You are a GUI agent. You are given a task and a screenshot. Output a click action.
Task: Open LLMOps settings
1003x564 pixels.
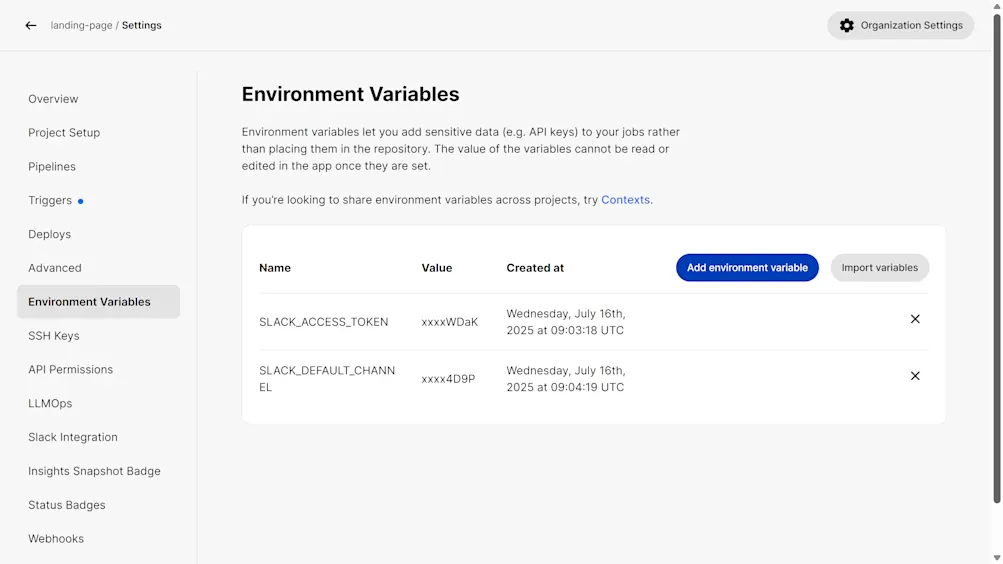pyautogui.click(x=50, y=404)
